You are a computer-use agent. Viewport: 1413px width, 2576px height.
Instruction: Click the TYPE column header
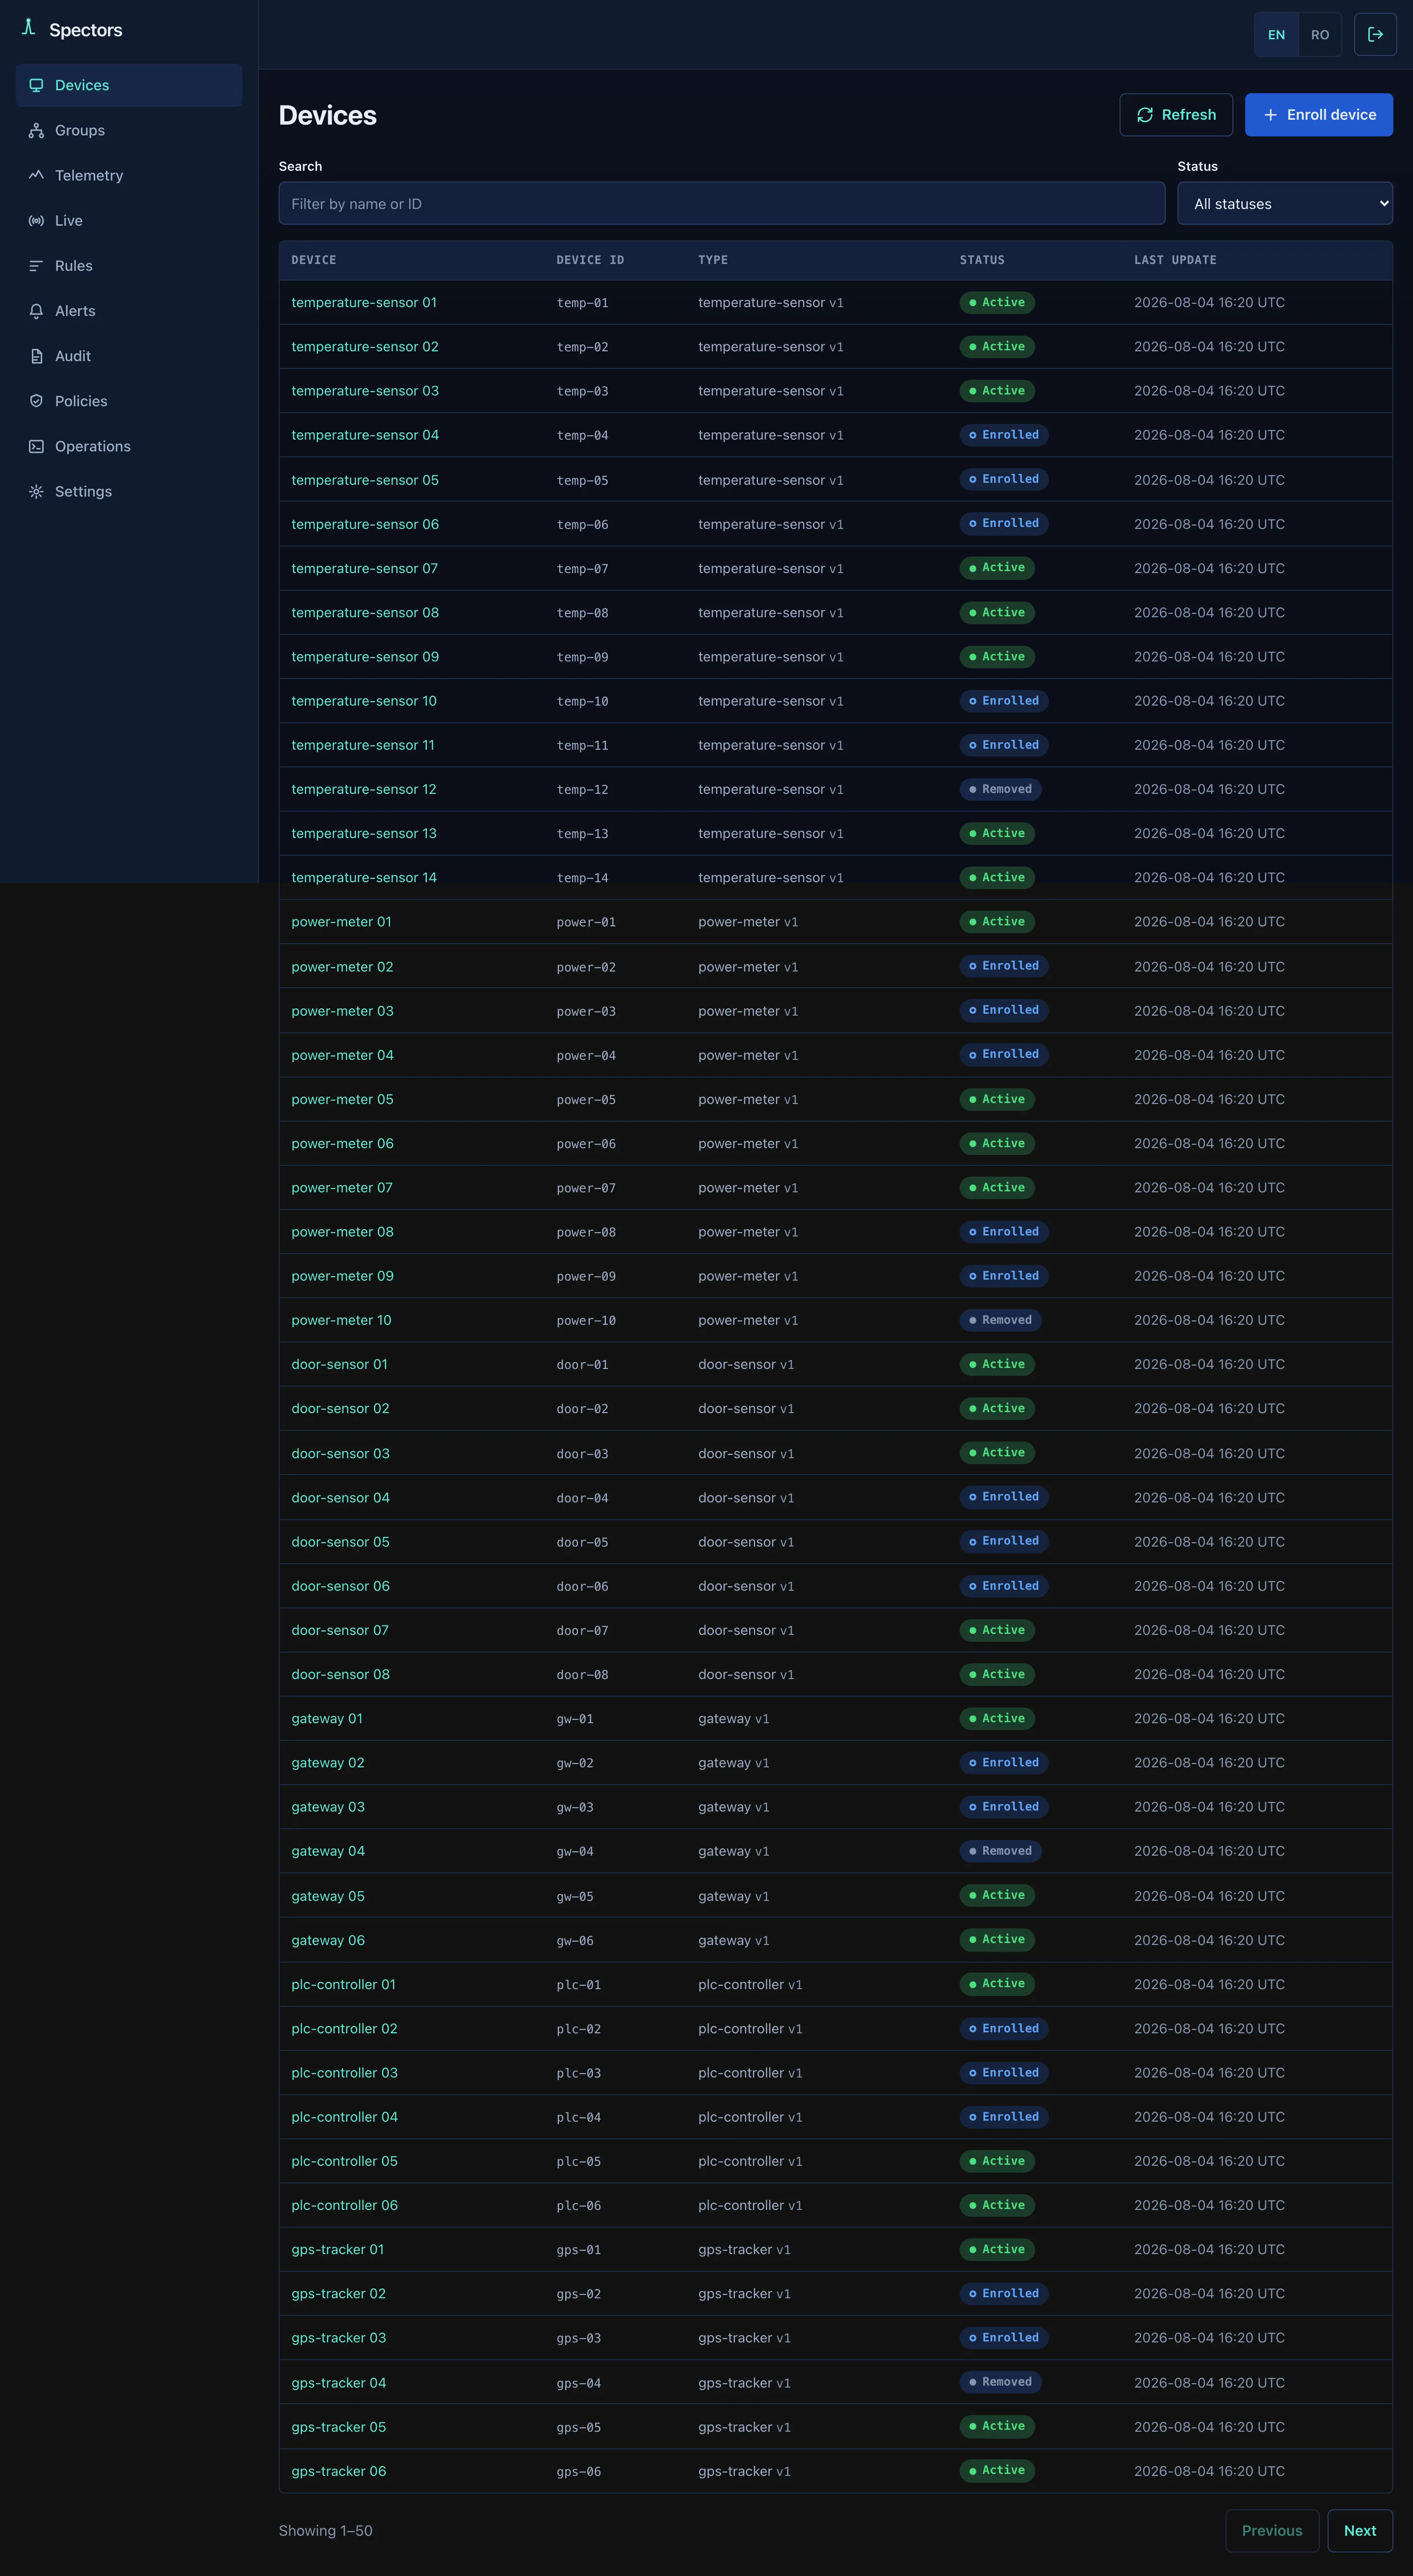click(713, 260)
